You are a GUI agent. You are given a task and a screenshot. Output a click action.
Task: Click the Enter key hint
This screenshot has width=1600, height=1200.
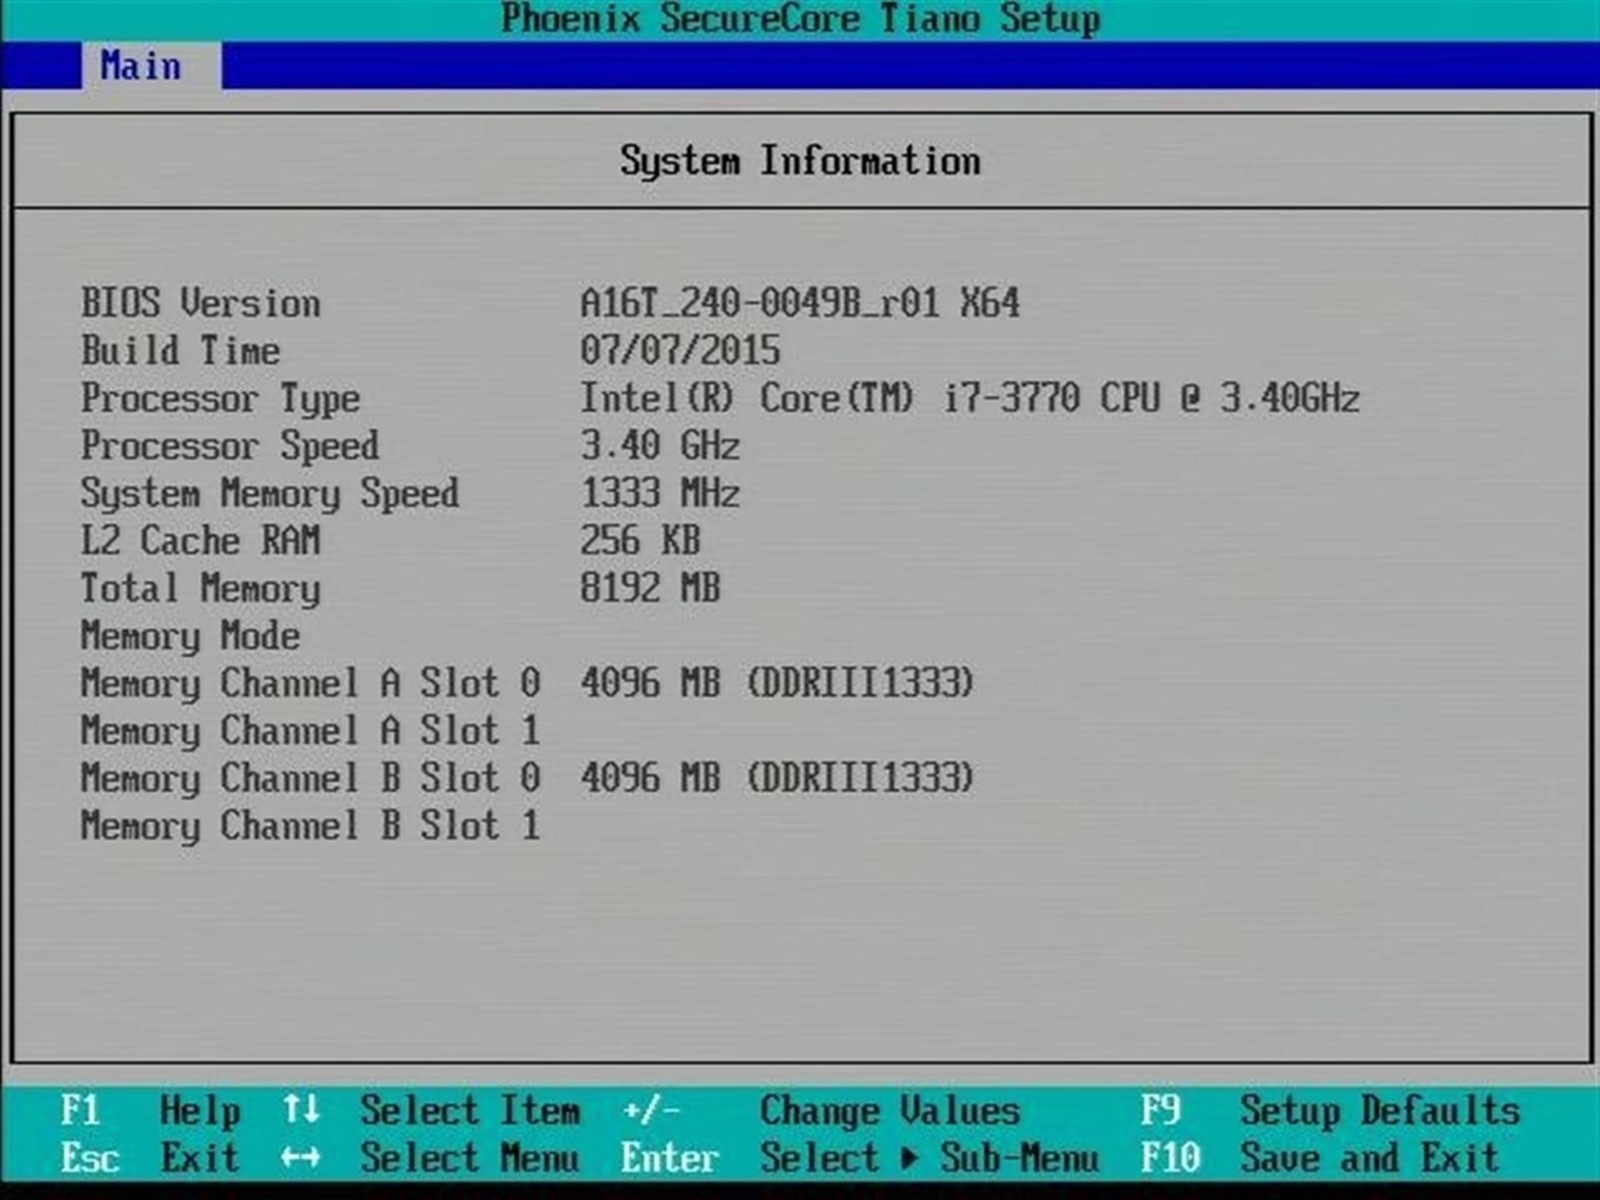click(670, 1159)
